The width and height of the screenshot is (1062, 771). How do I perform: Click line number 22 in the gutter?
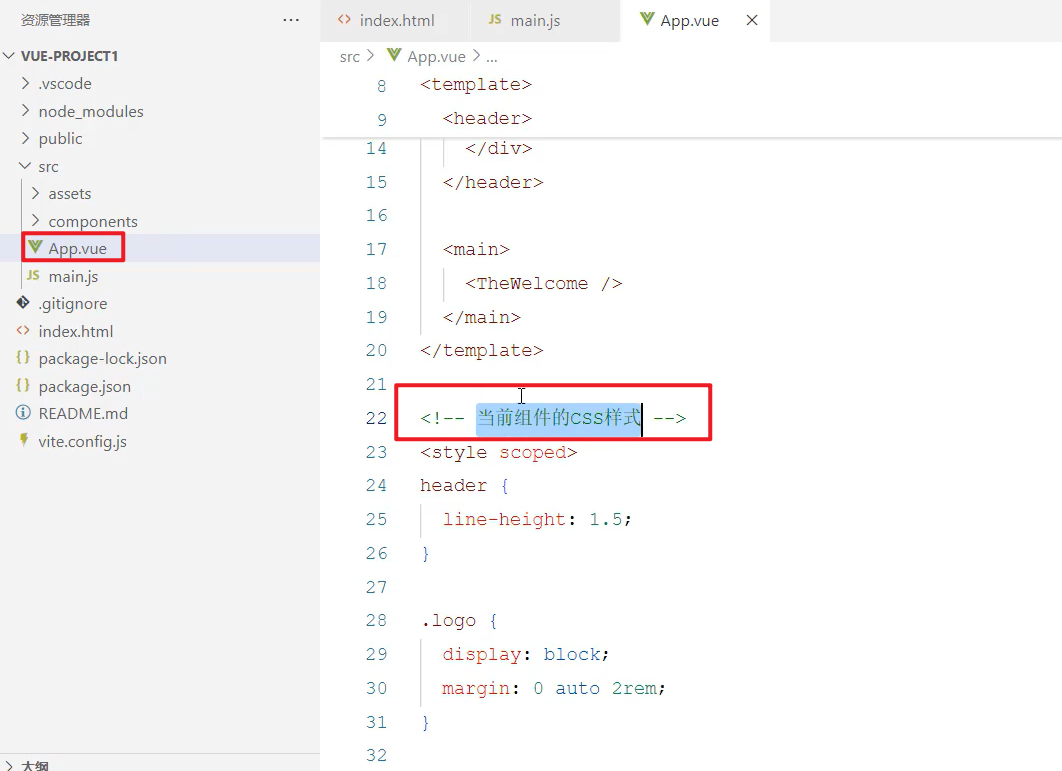click(x=377, y=418)
